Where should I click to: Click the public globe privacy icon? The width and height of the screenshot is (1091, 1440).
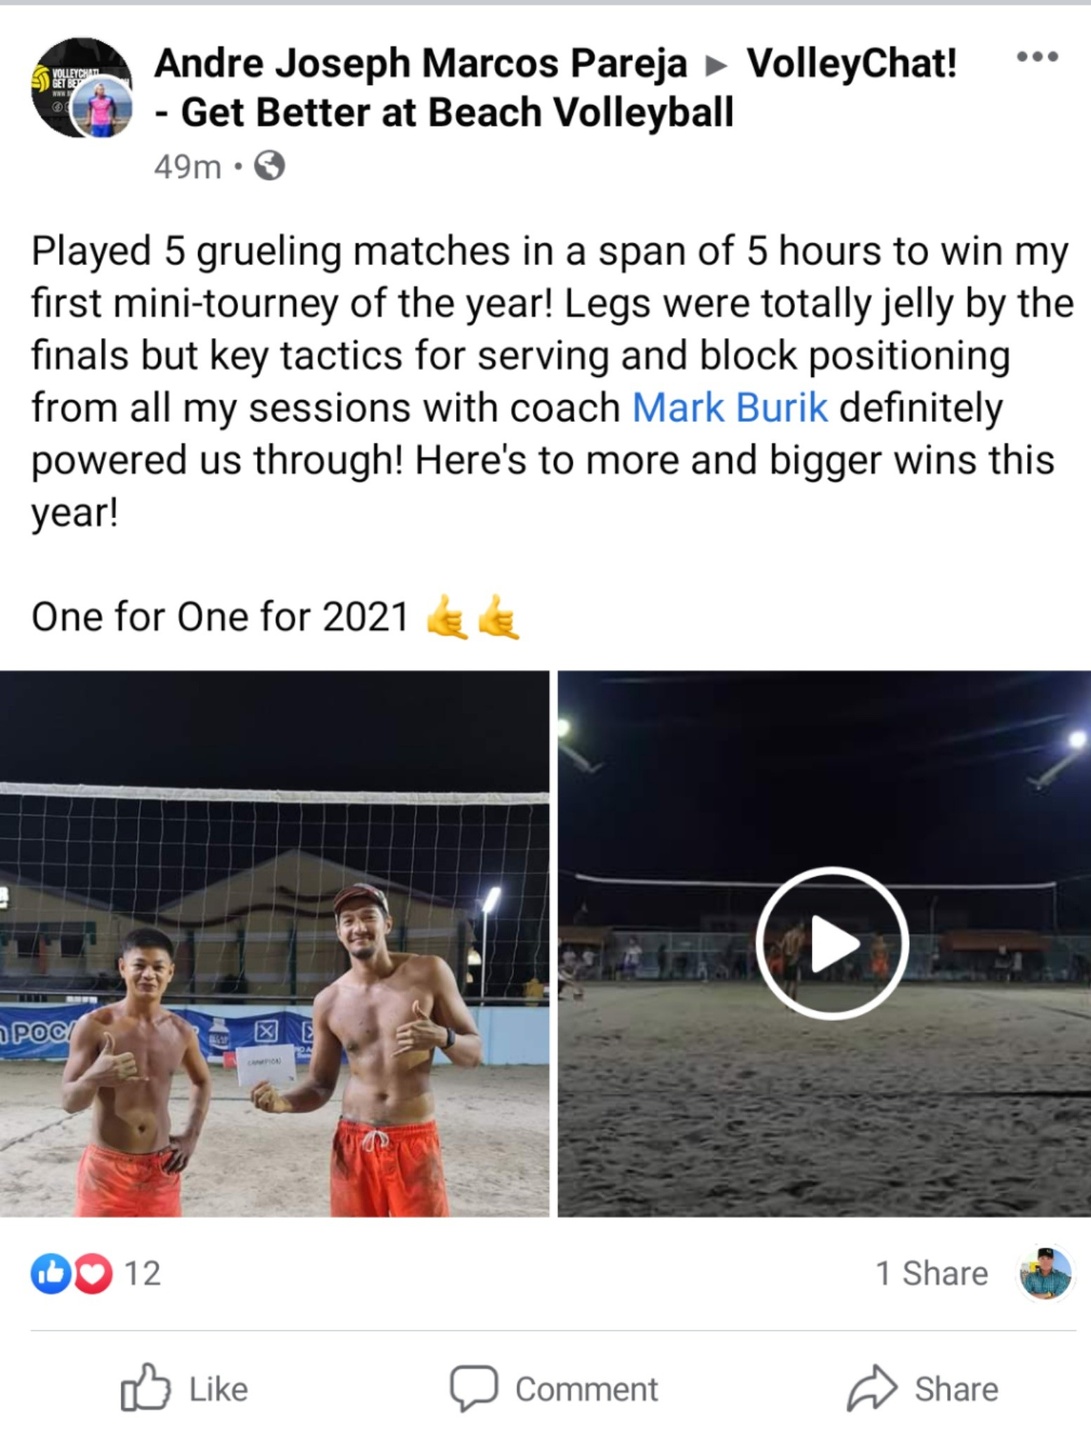269,166
